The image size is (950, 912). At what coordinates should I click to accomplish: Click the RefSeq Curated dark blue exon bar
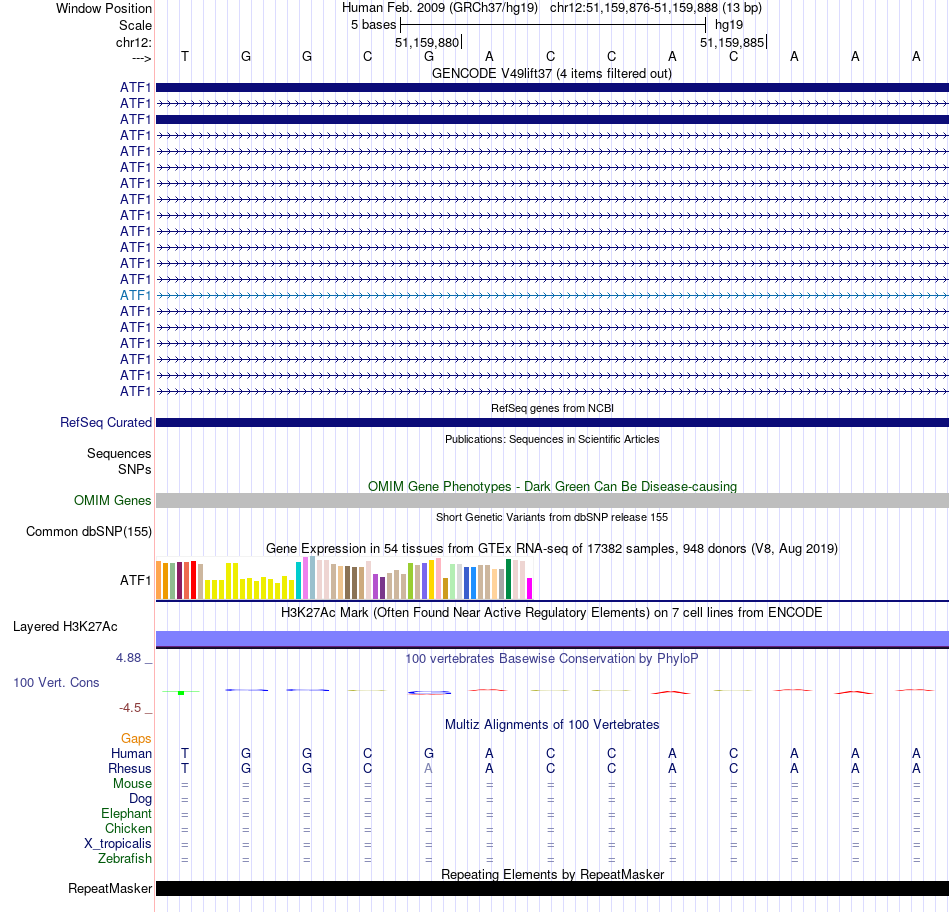pos(552,422)
